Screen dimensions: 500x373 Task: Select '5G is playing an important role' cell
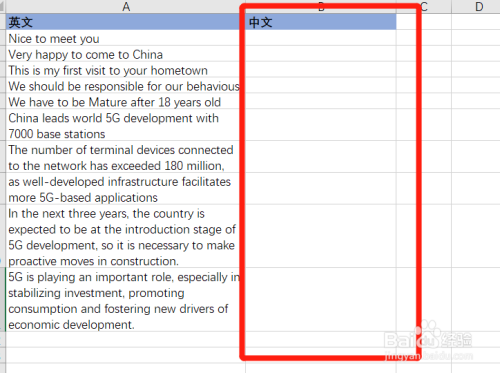pos(126,300)
